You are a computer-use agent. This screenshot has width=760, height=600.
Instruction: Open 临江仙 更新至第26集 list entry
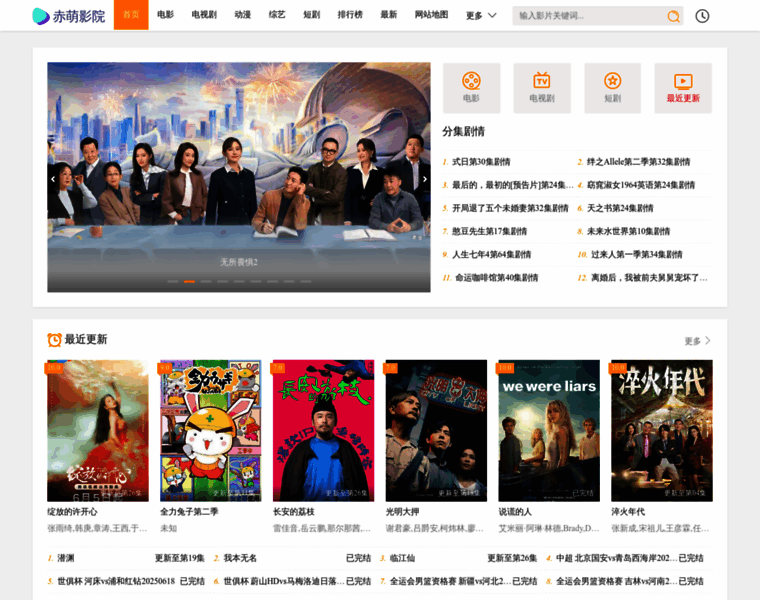coord(459,558)
